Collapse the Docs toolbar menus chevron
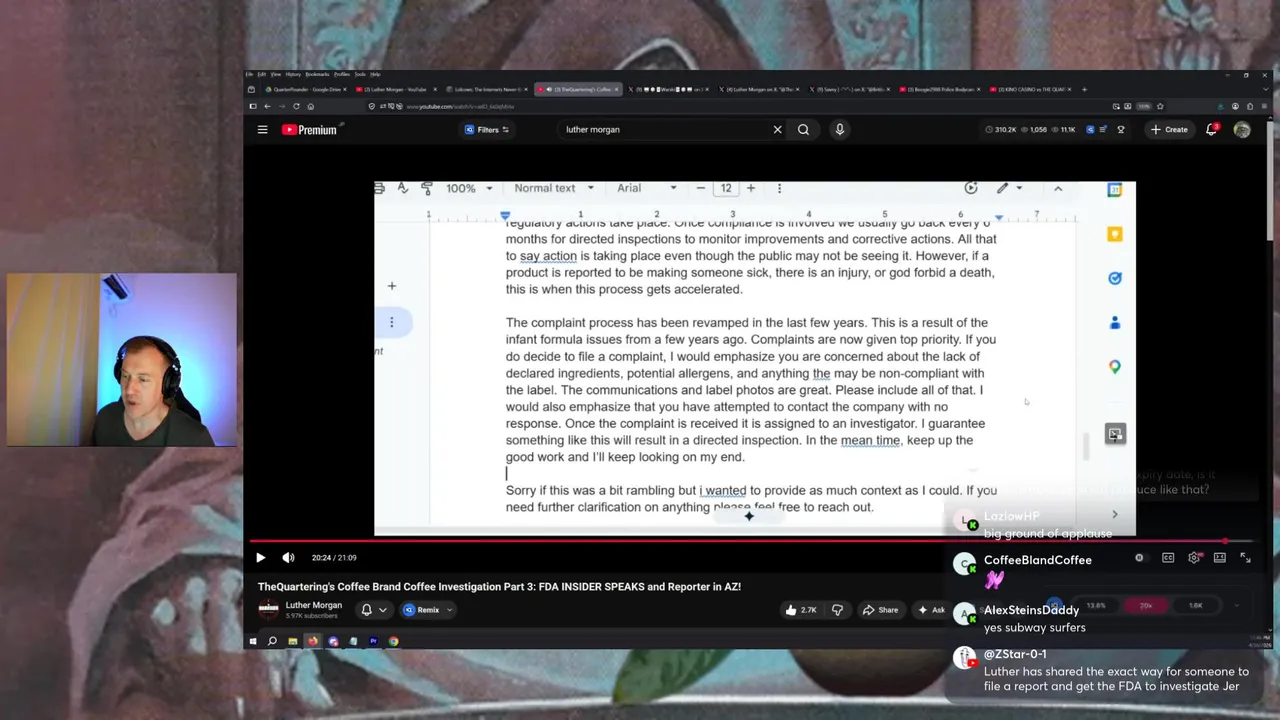The width and height of the screenshot is (1280, 720). [x=1058, y=188]
